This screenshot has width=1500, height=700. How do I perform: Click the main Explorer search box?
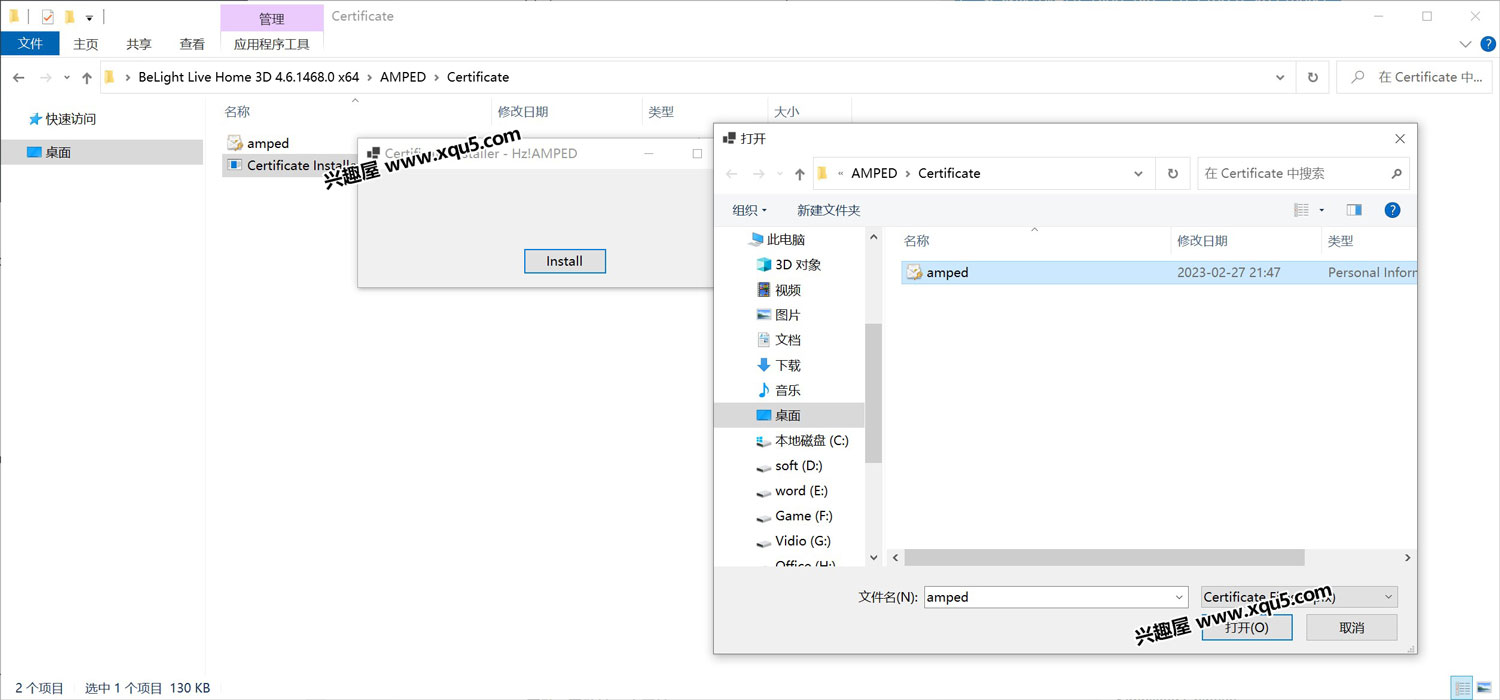click(1416, 77)
